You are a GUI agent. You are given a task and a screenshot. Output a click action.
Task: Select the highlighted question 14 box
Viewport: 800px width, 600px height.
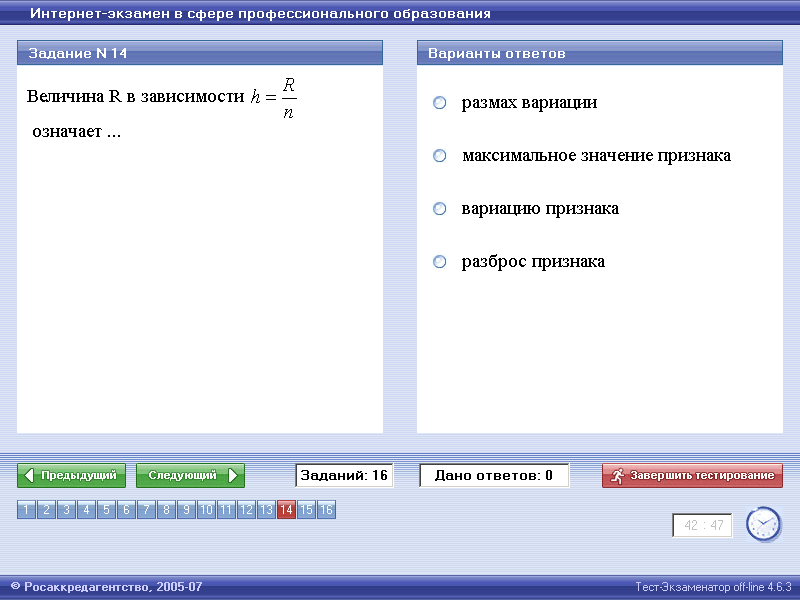click(286, 509)
